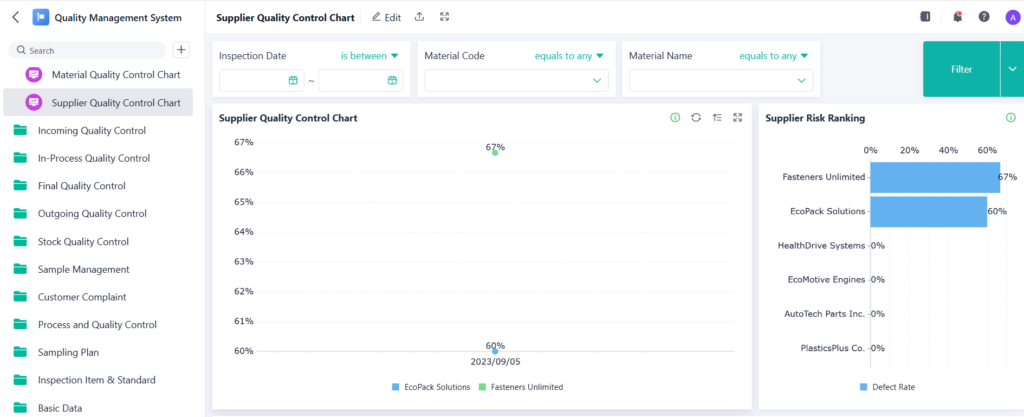The height and width of the screenshot is (417, 1024).
Task: Click the share/export icon next to Edit
Action: (x=419, y=17)
